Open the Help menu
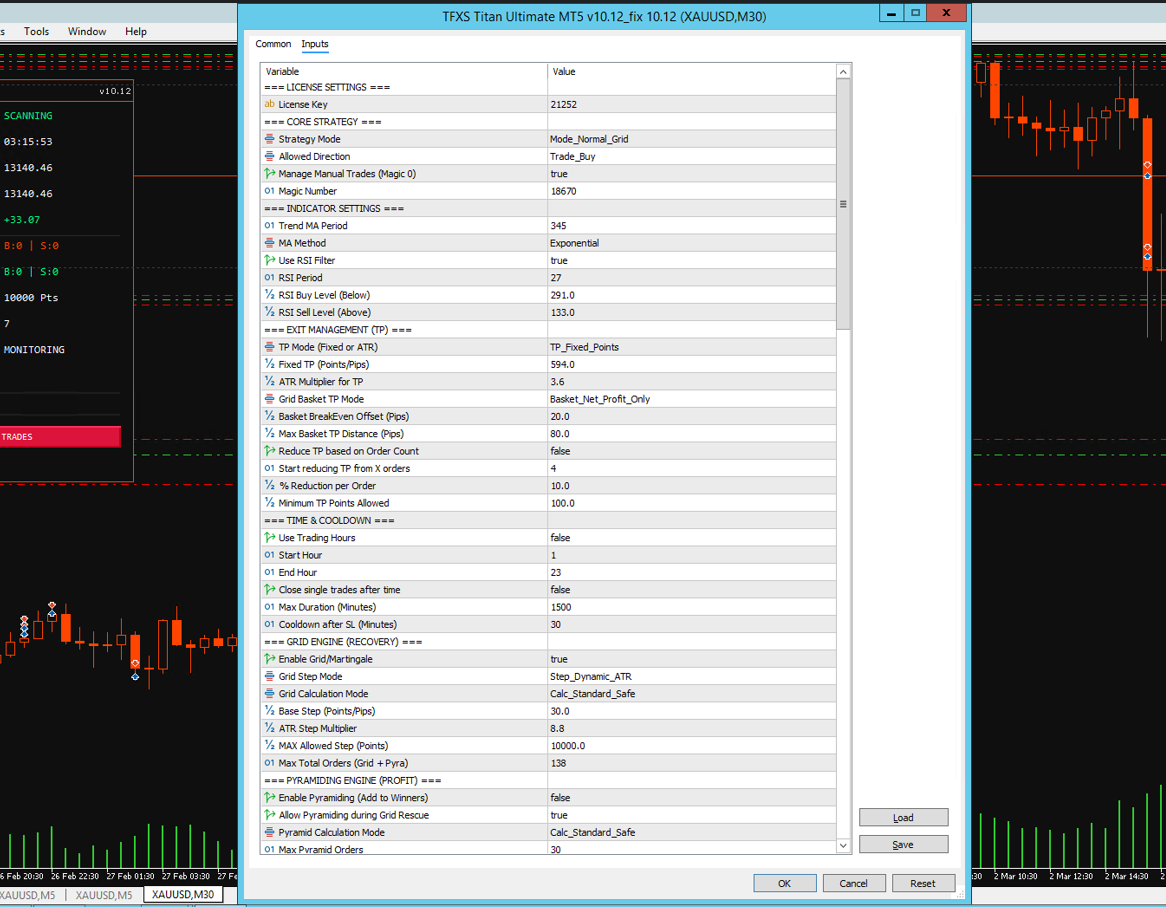 (135, 31)
